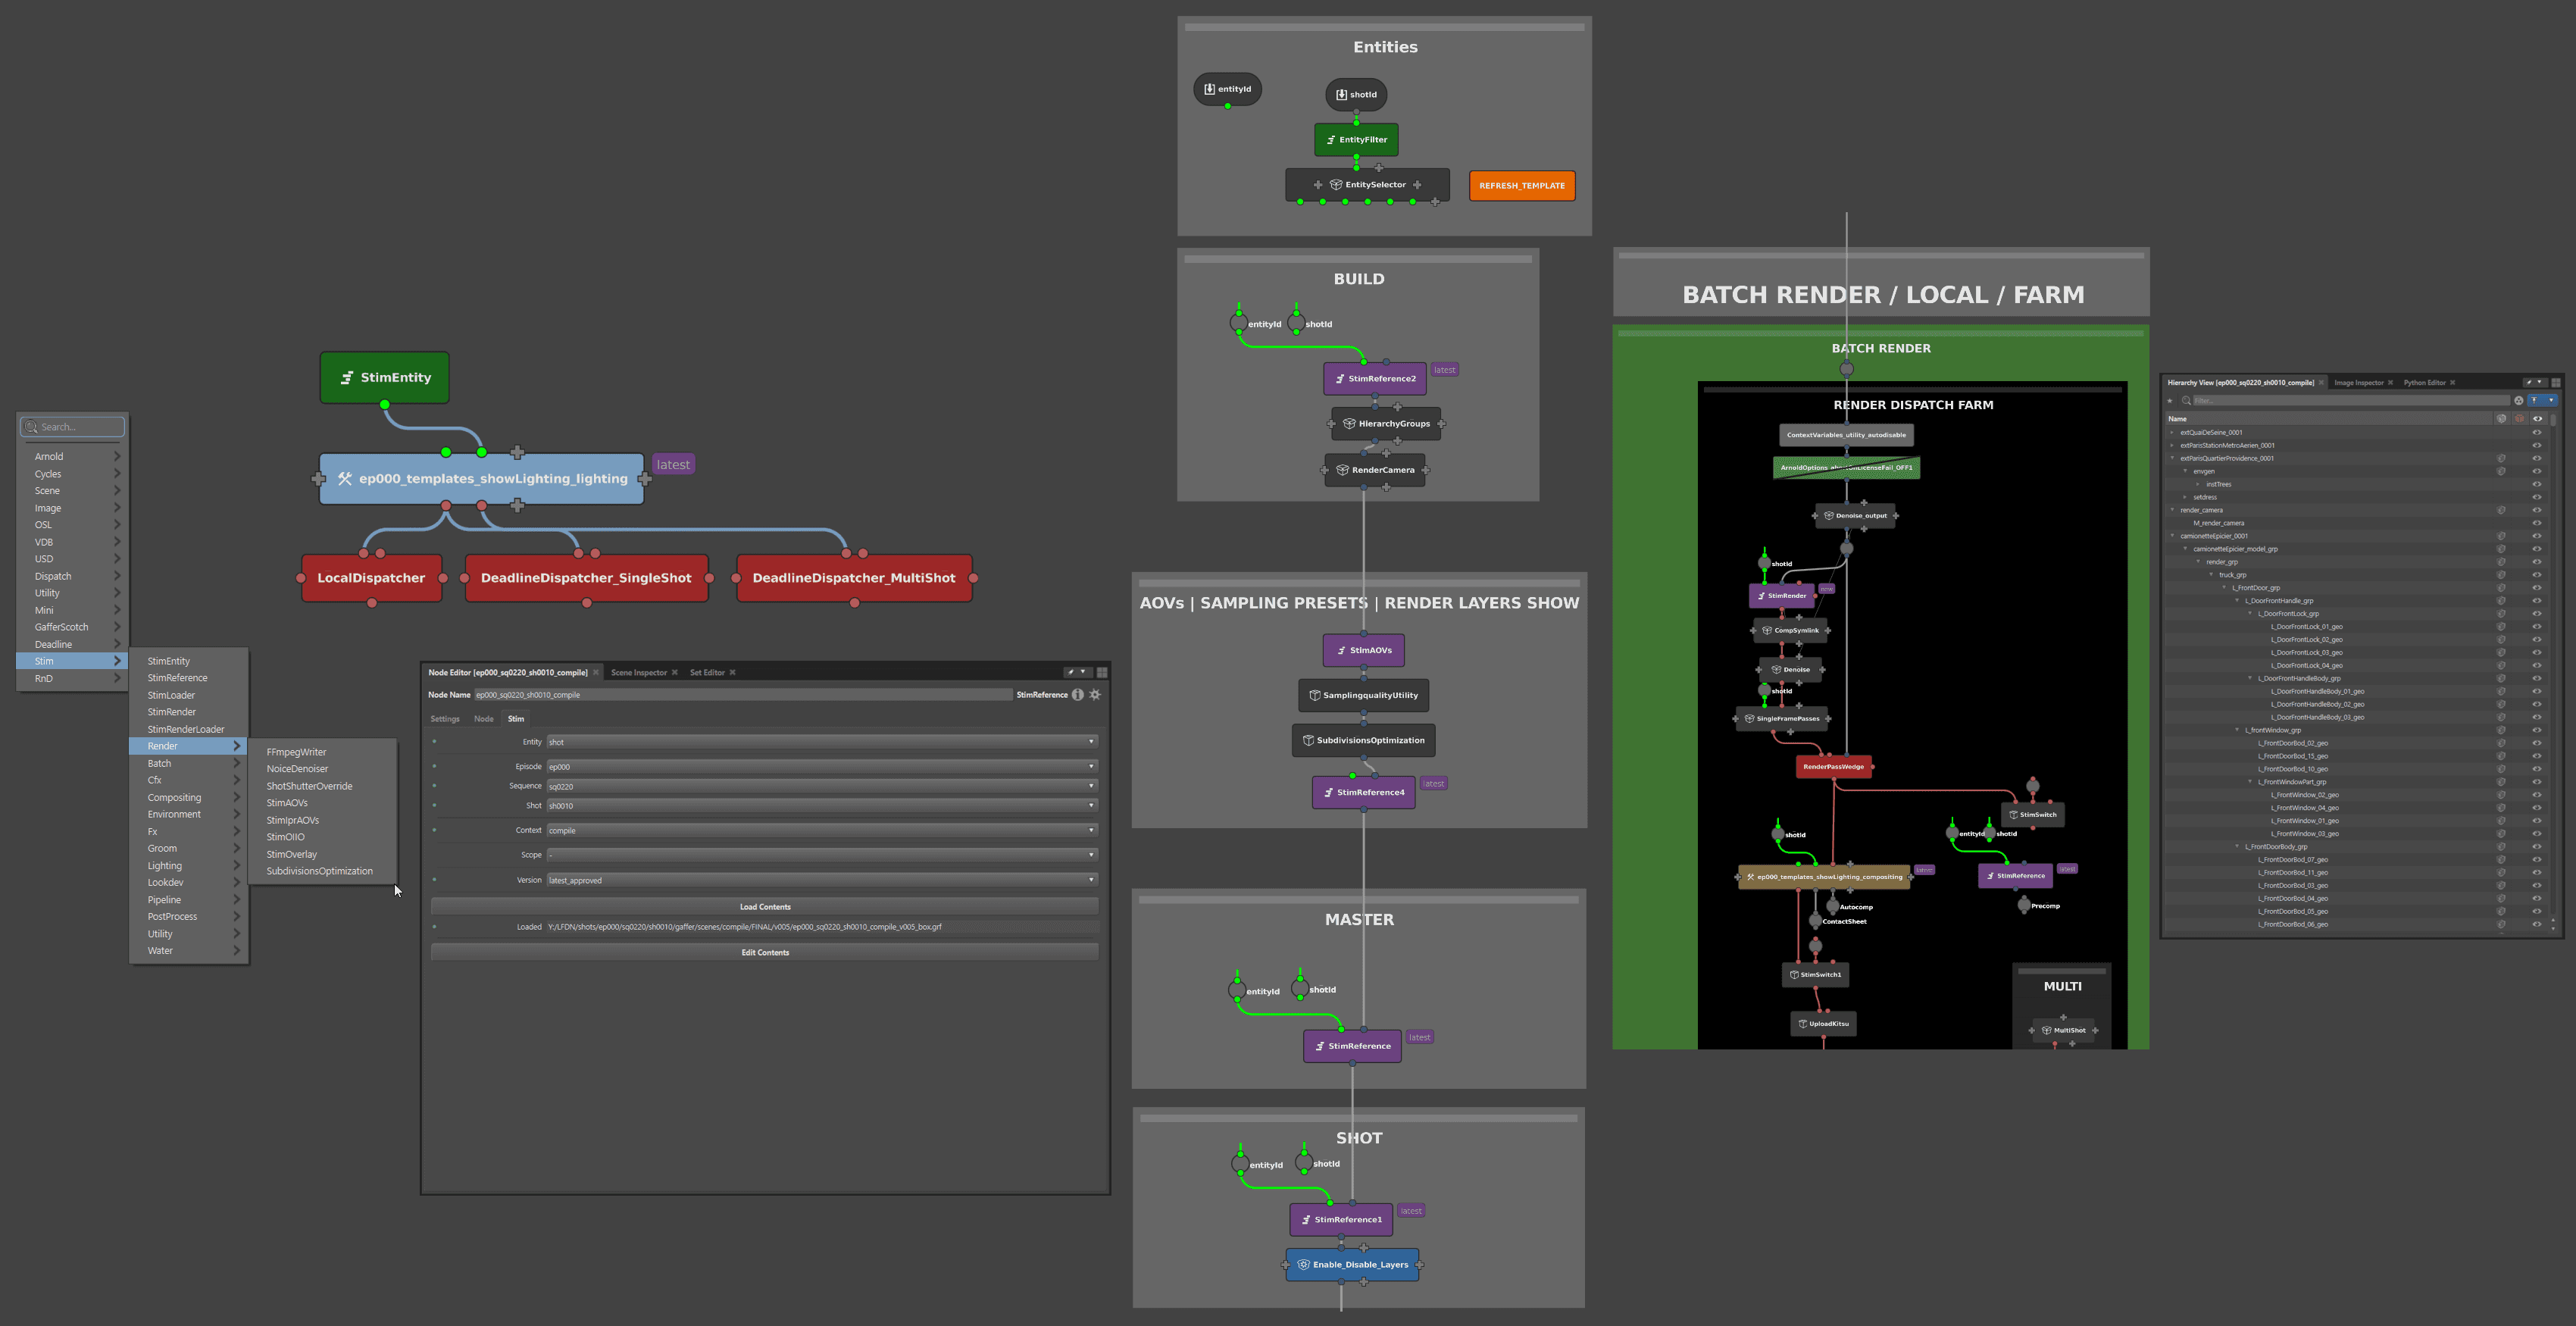Click the set filter icon beside Hierarchy filter
2576x1326 pixels.
[2519, 401]
